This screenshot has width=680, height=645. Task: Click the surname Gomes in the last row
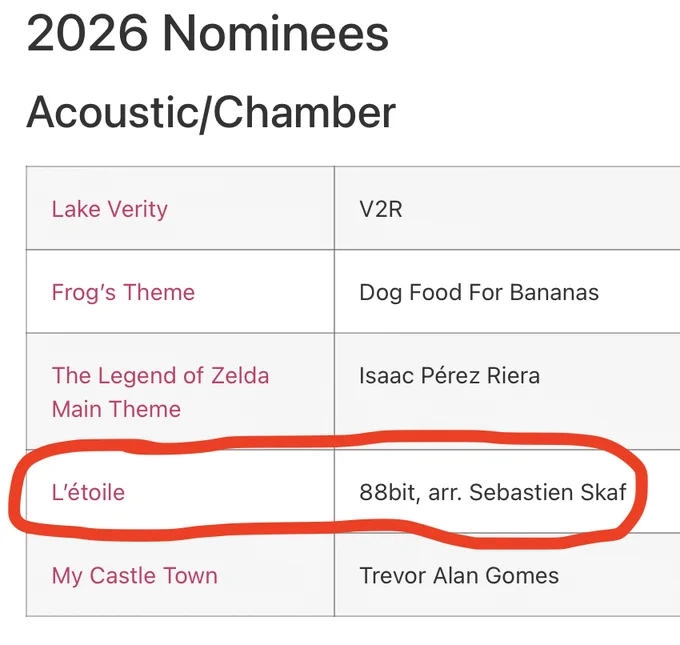[522, 576]
